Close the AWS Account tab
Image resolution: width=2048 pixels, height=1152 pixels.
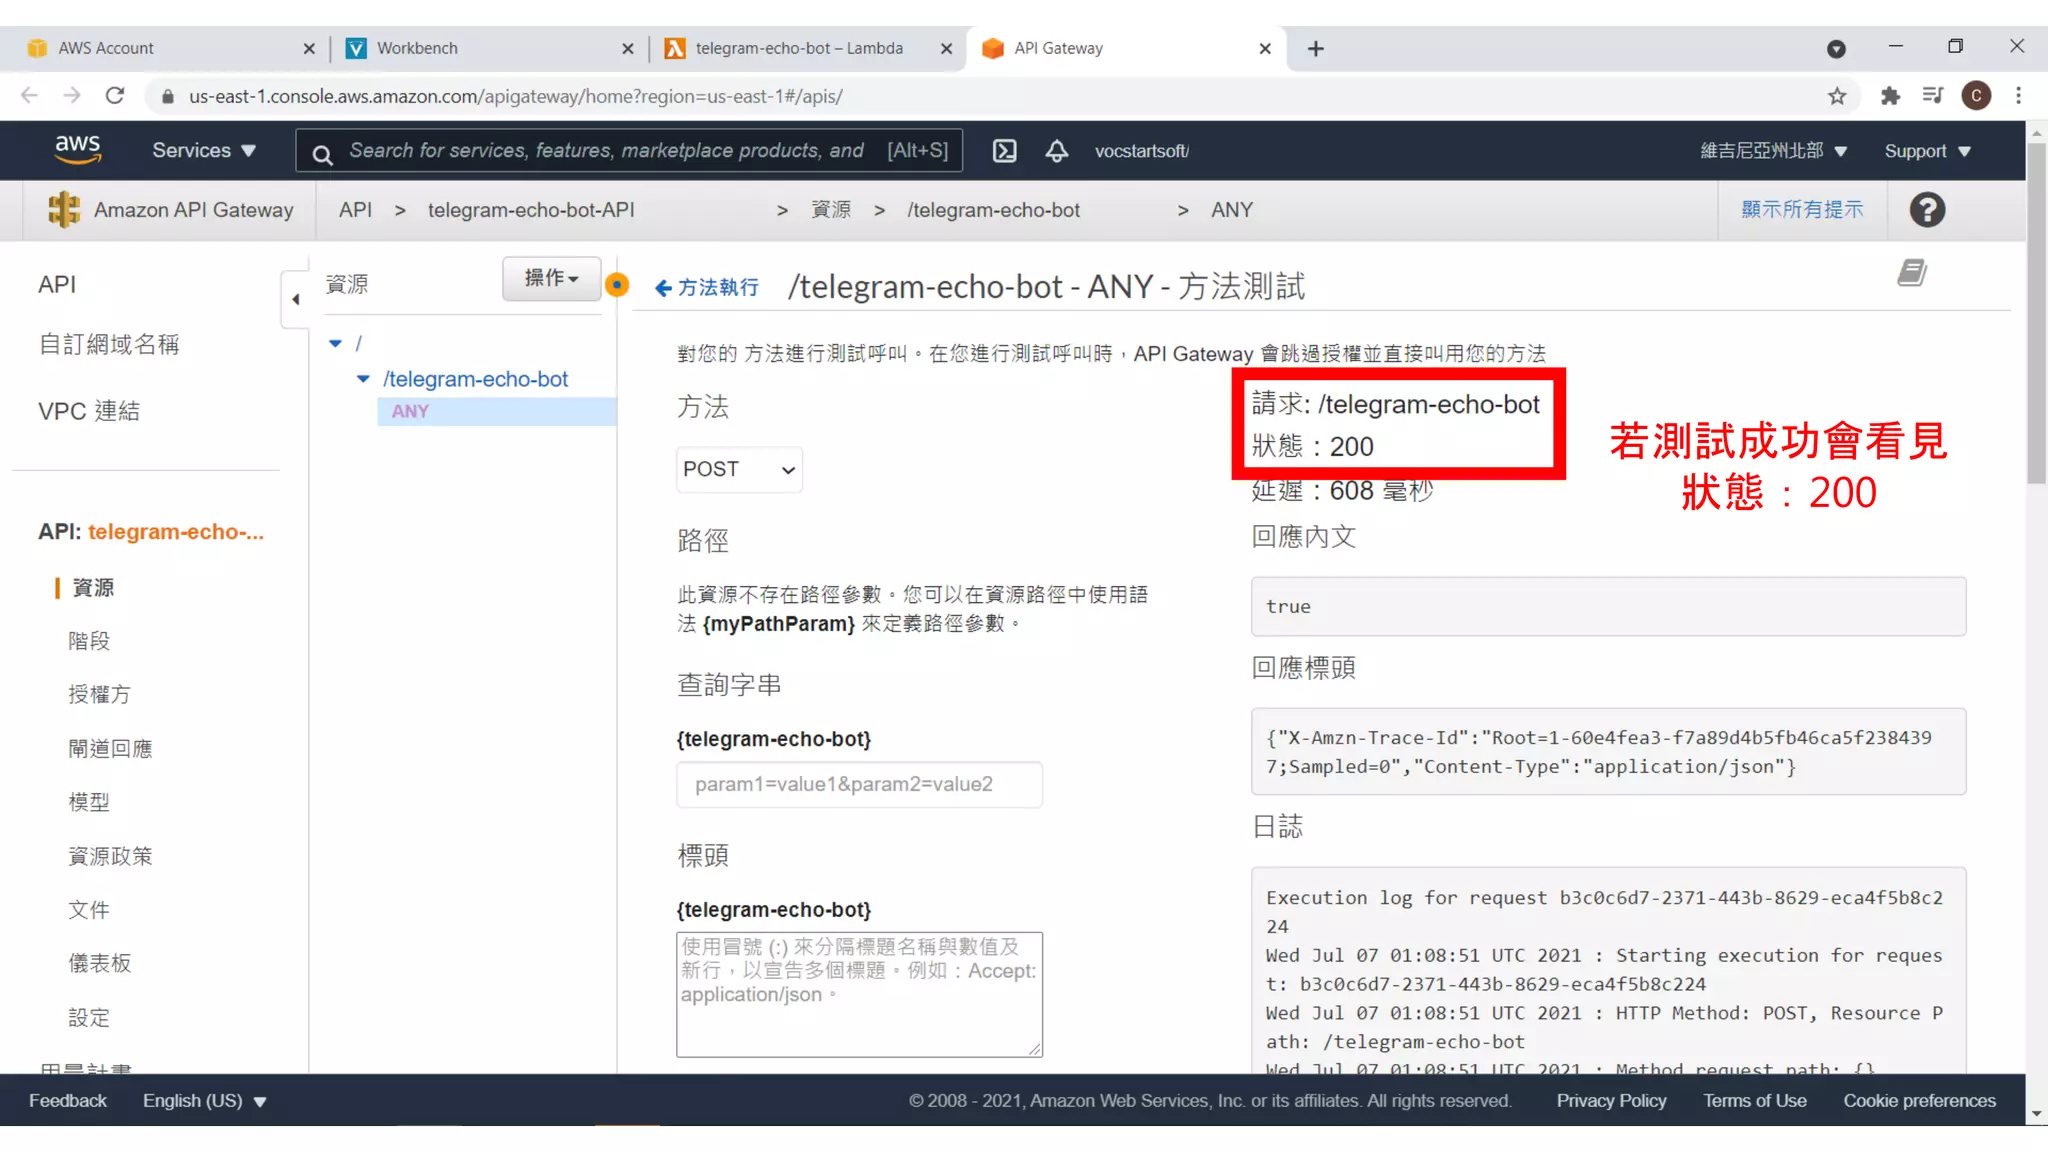pyautogui.click(x=309, y=48)
